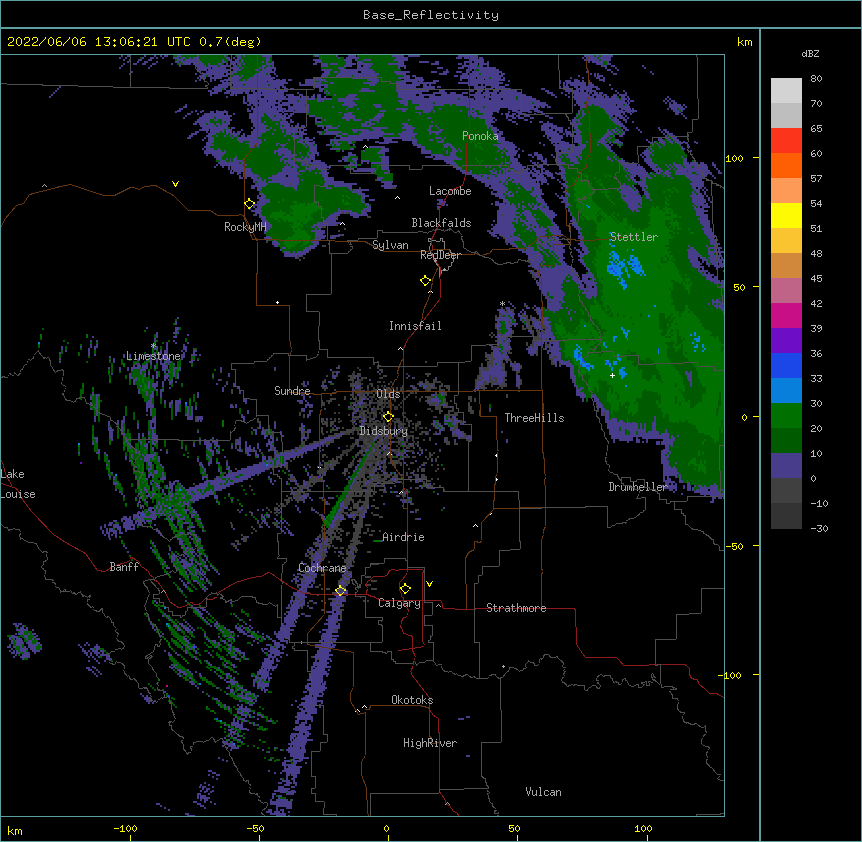Click the yellow diamond marker above Calgary
The image size is (862, 842).
(x=405, y=589)
